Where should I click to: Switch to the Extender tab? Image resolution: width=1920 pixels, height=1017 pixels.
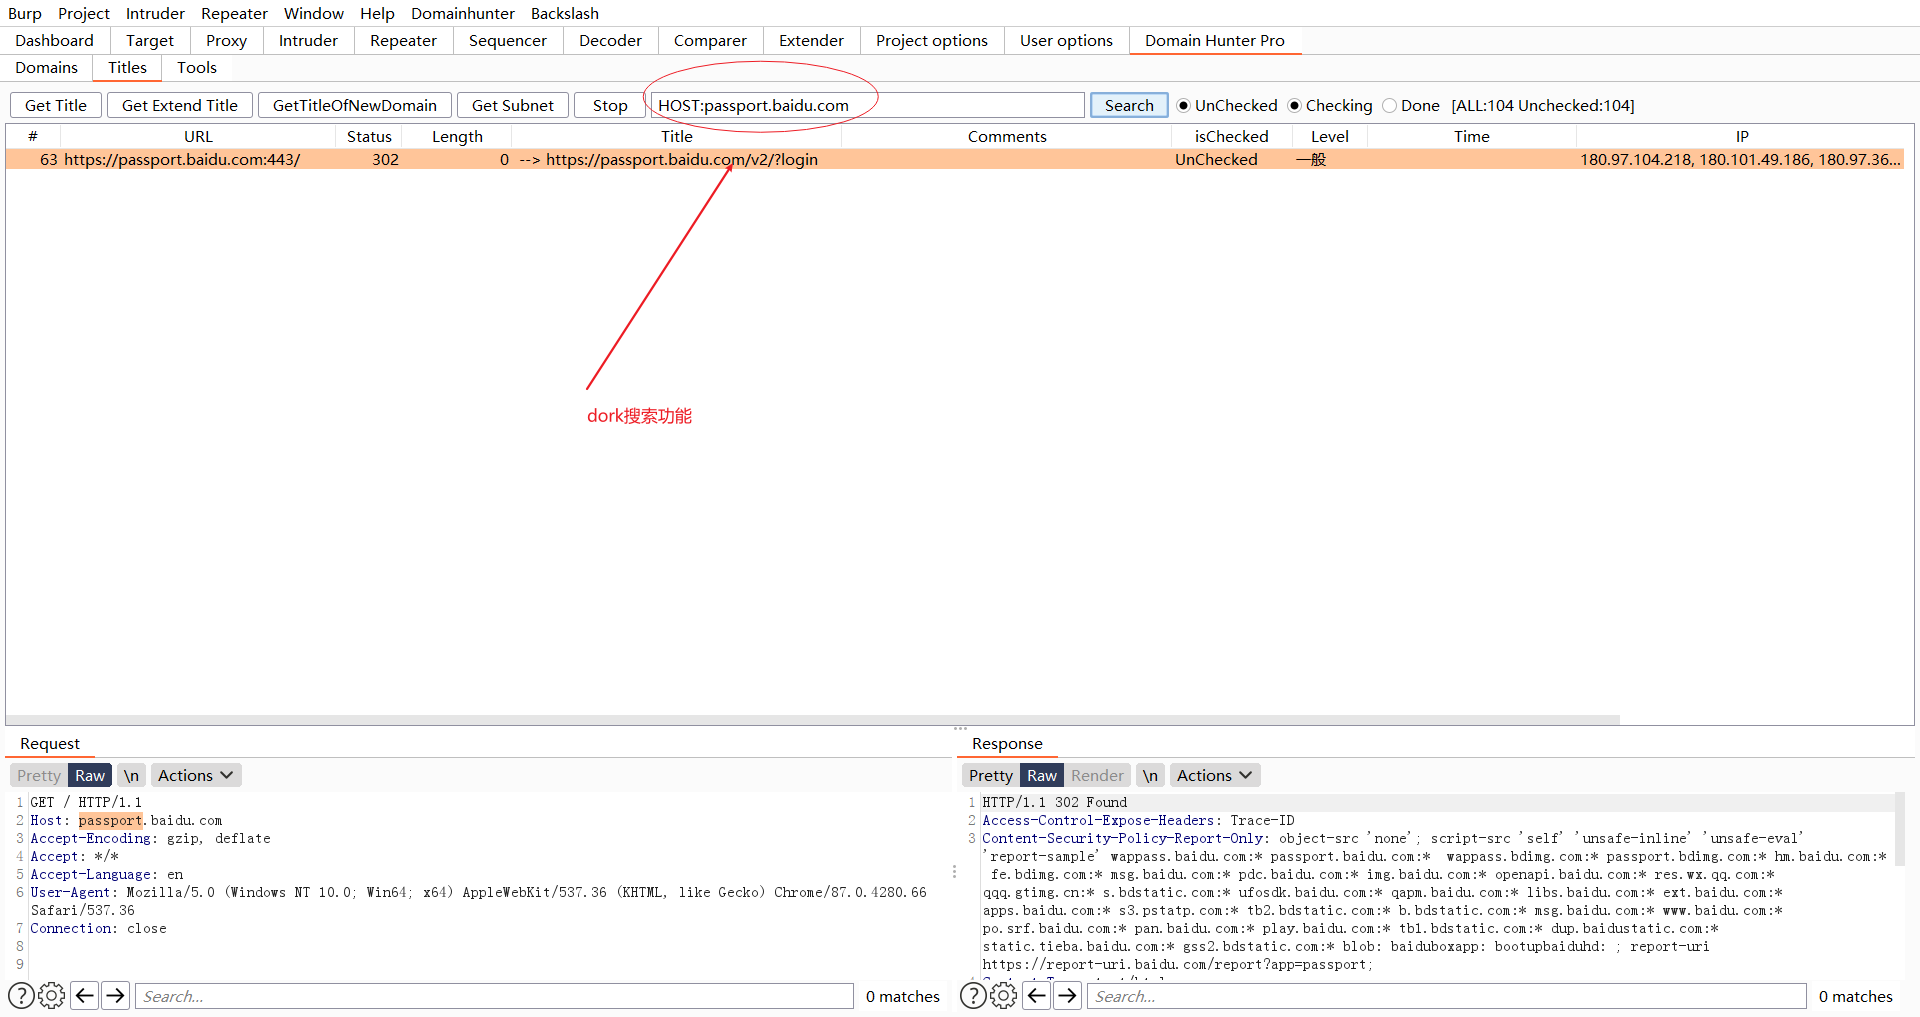[812, 40]
